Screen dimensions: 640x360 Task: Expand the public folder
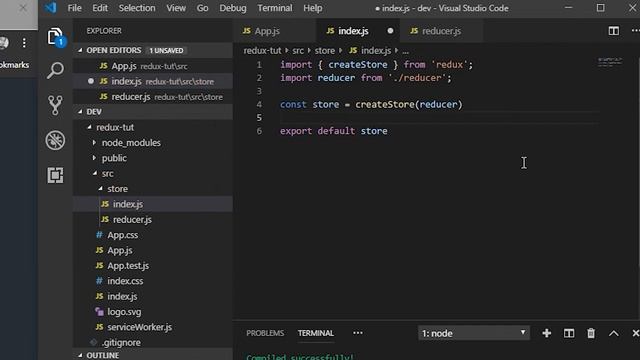click(x=94, y=158)
